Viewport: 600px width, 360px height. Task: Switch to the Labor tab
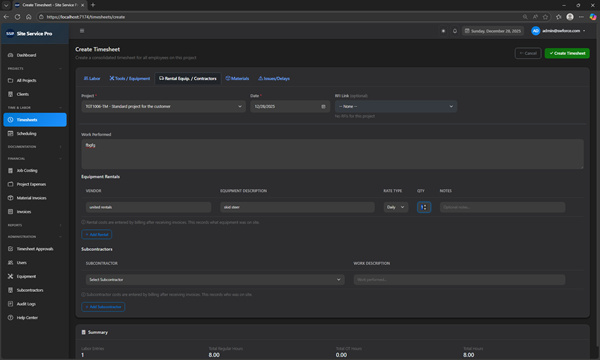92,78
